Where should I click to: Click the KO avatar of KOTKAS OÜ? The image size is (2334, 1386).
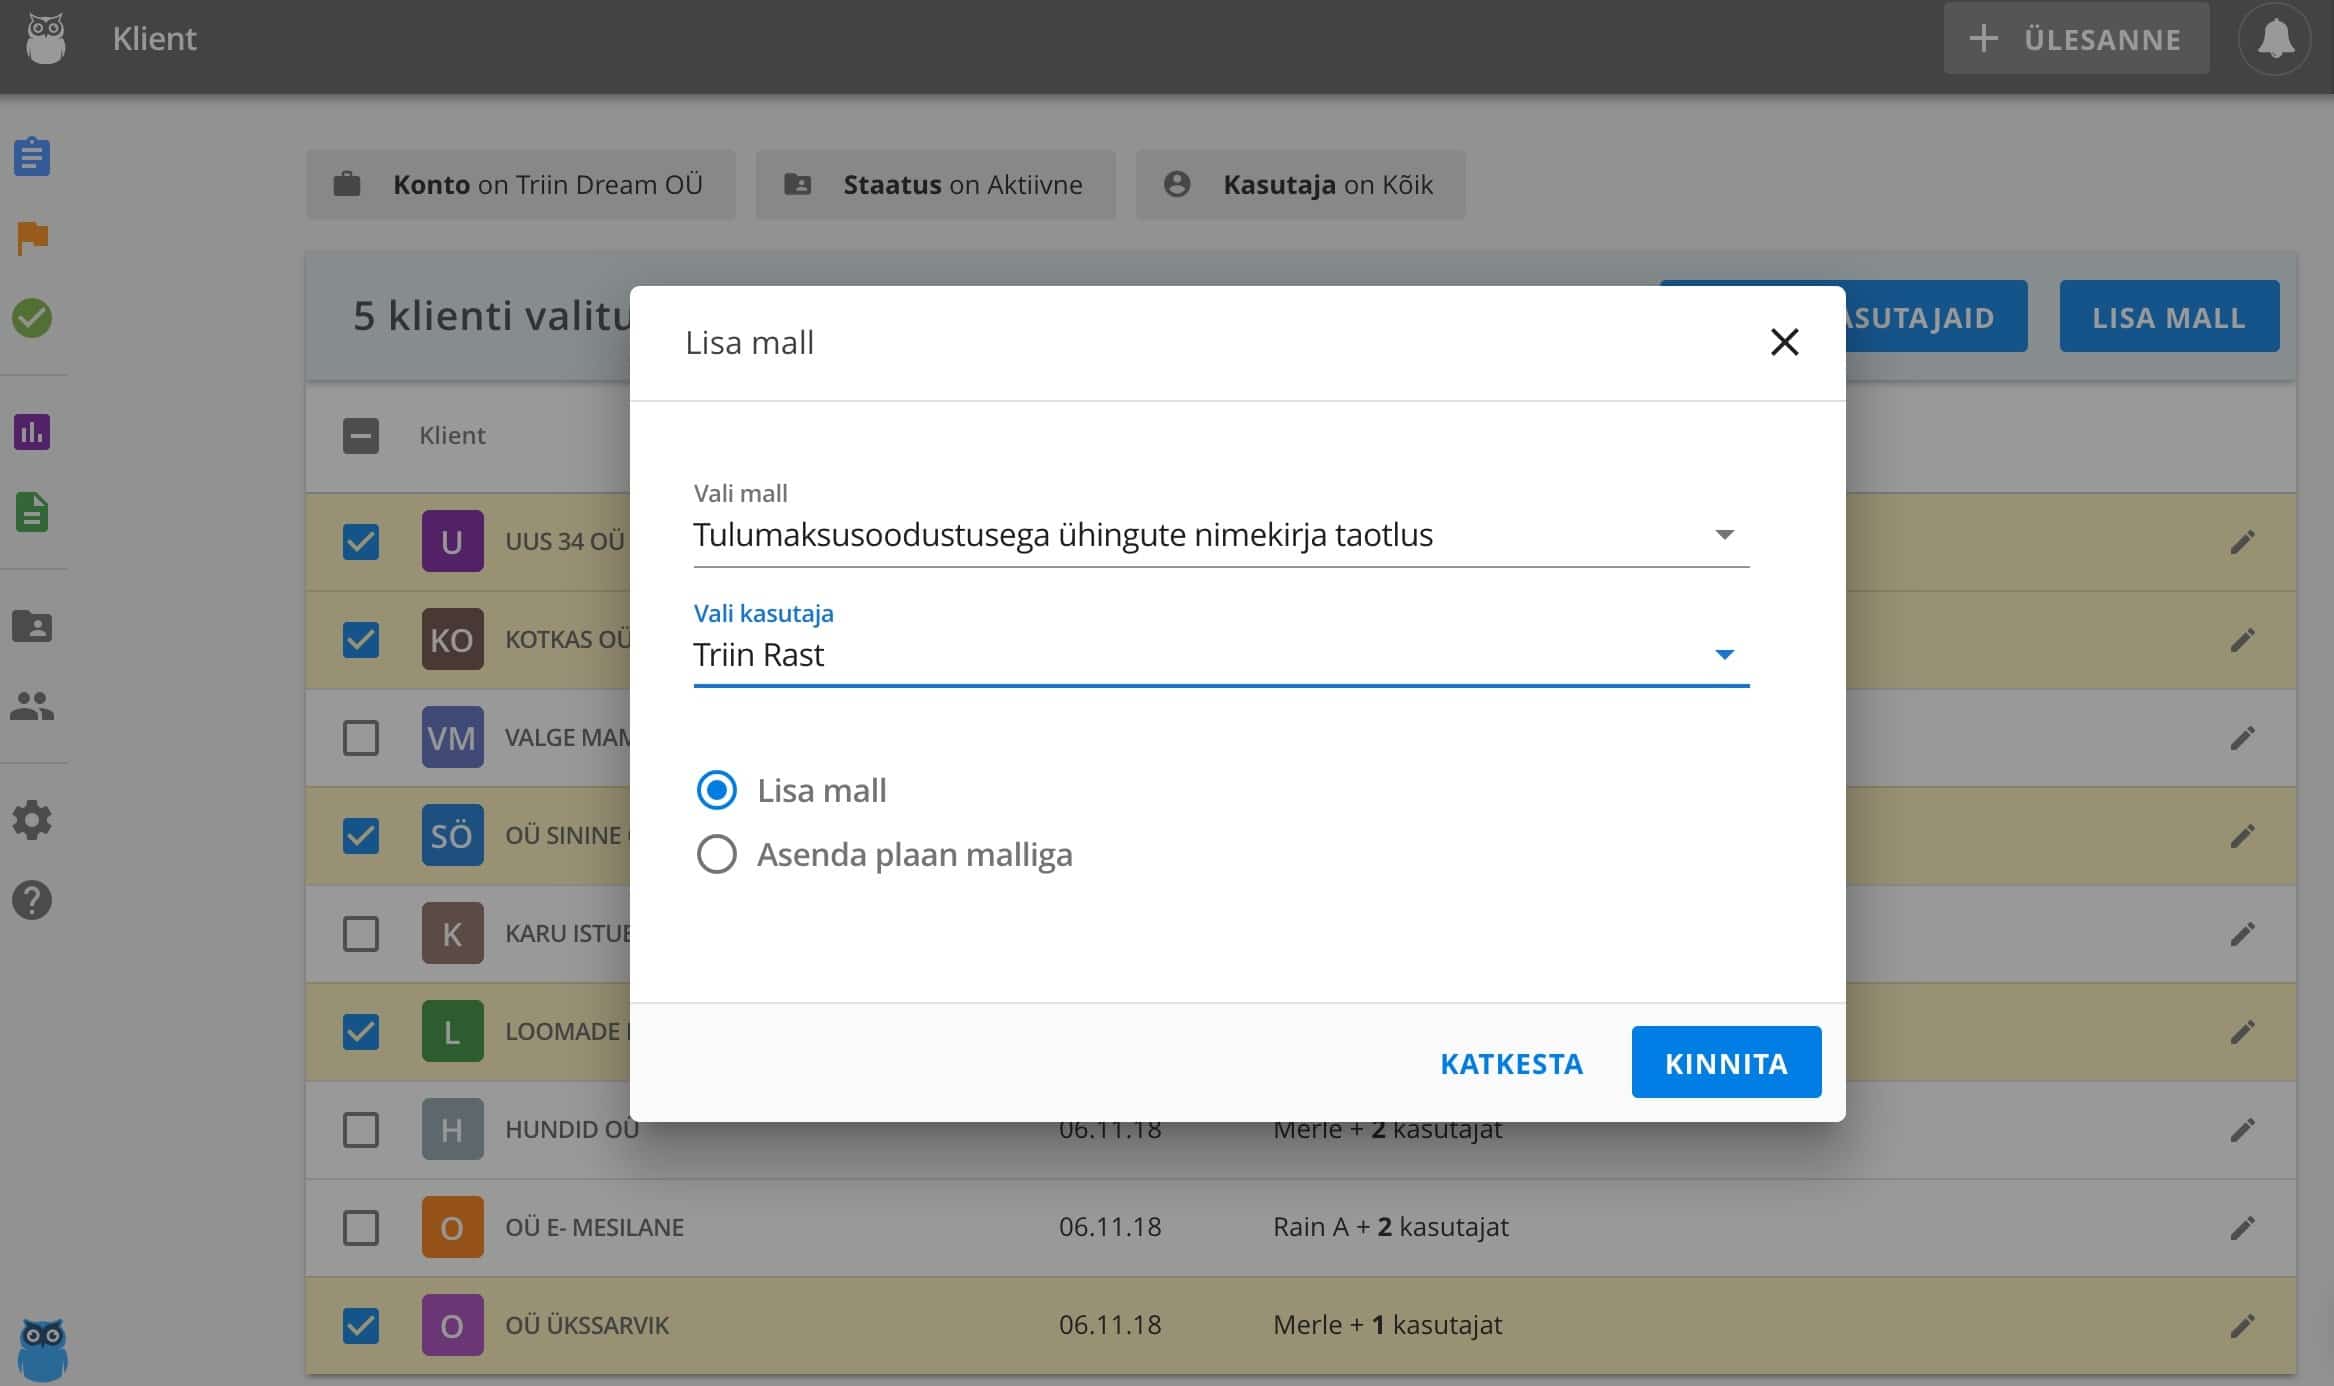(452, 639)
